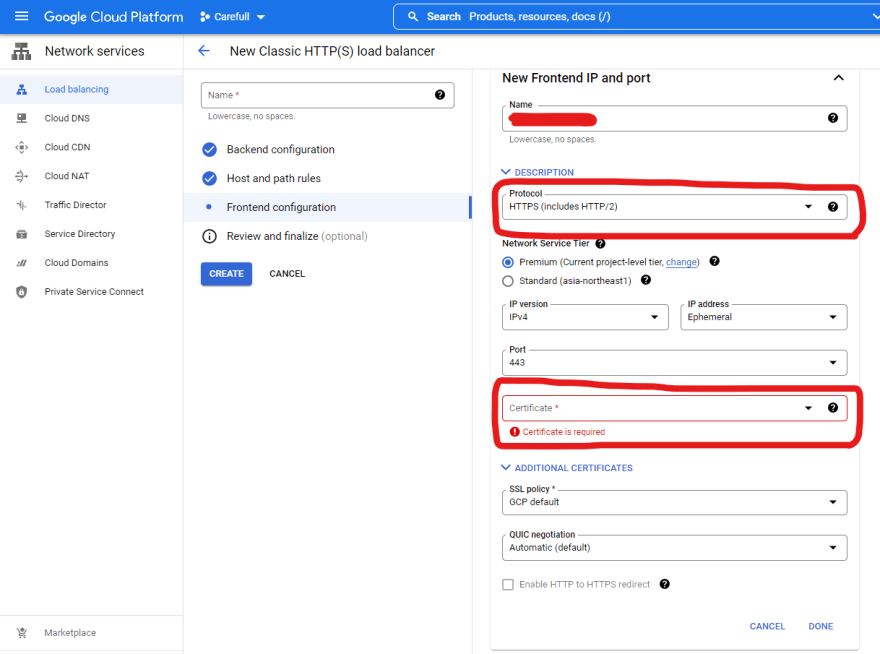The height and width of the screenshot is (654, 880).
Task: Open Marketplace in sidebar
Action: pos(91,633)
